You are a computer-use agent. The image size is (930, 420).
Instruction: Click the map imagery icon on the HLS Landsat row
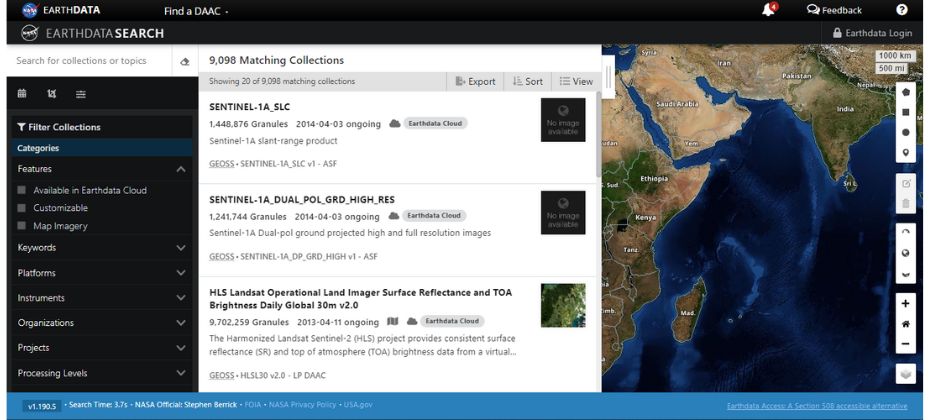pyautogui.click(x=393, y=321)
